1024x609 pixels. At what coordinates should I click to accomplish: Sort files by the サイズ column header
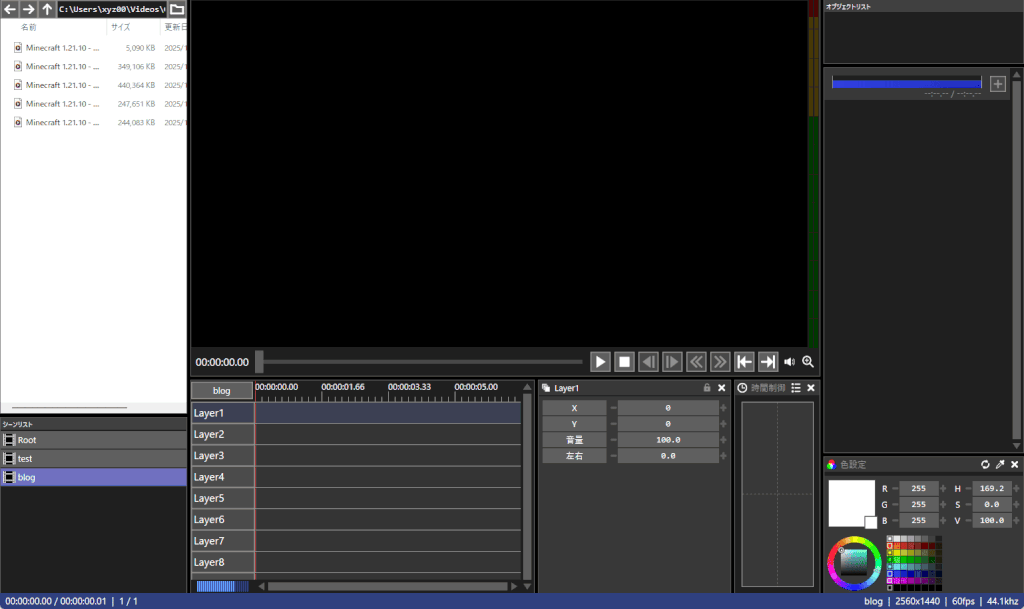point(123,27)
